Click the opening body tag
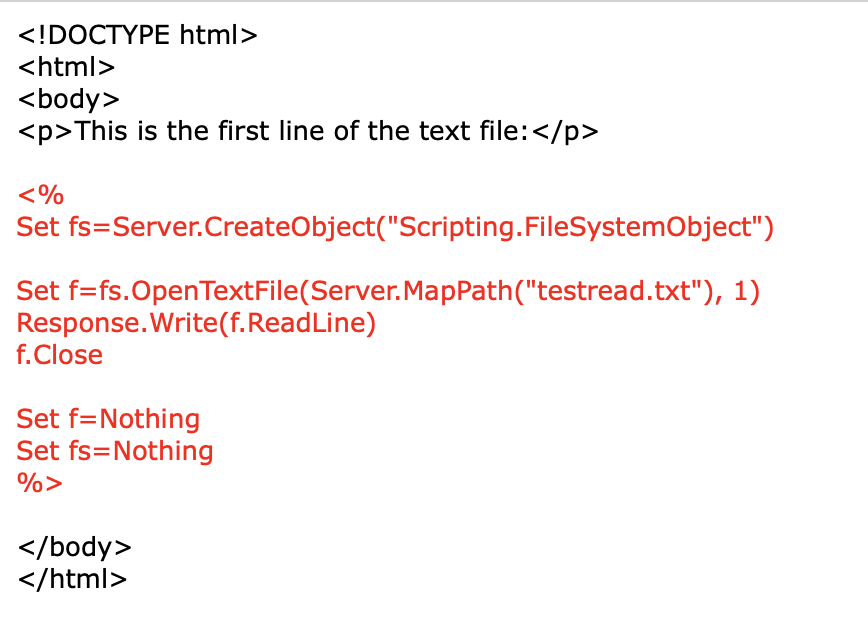This screenshot has height=620, width=868. point(69,100)
